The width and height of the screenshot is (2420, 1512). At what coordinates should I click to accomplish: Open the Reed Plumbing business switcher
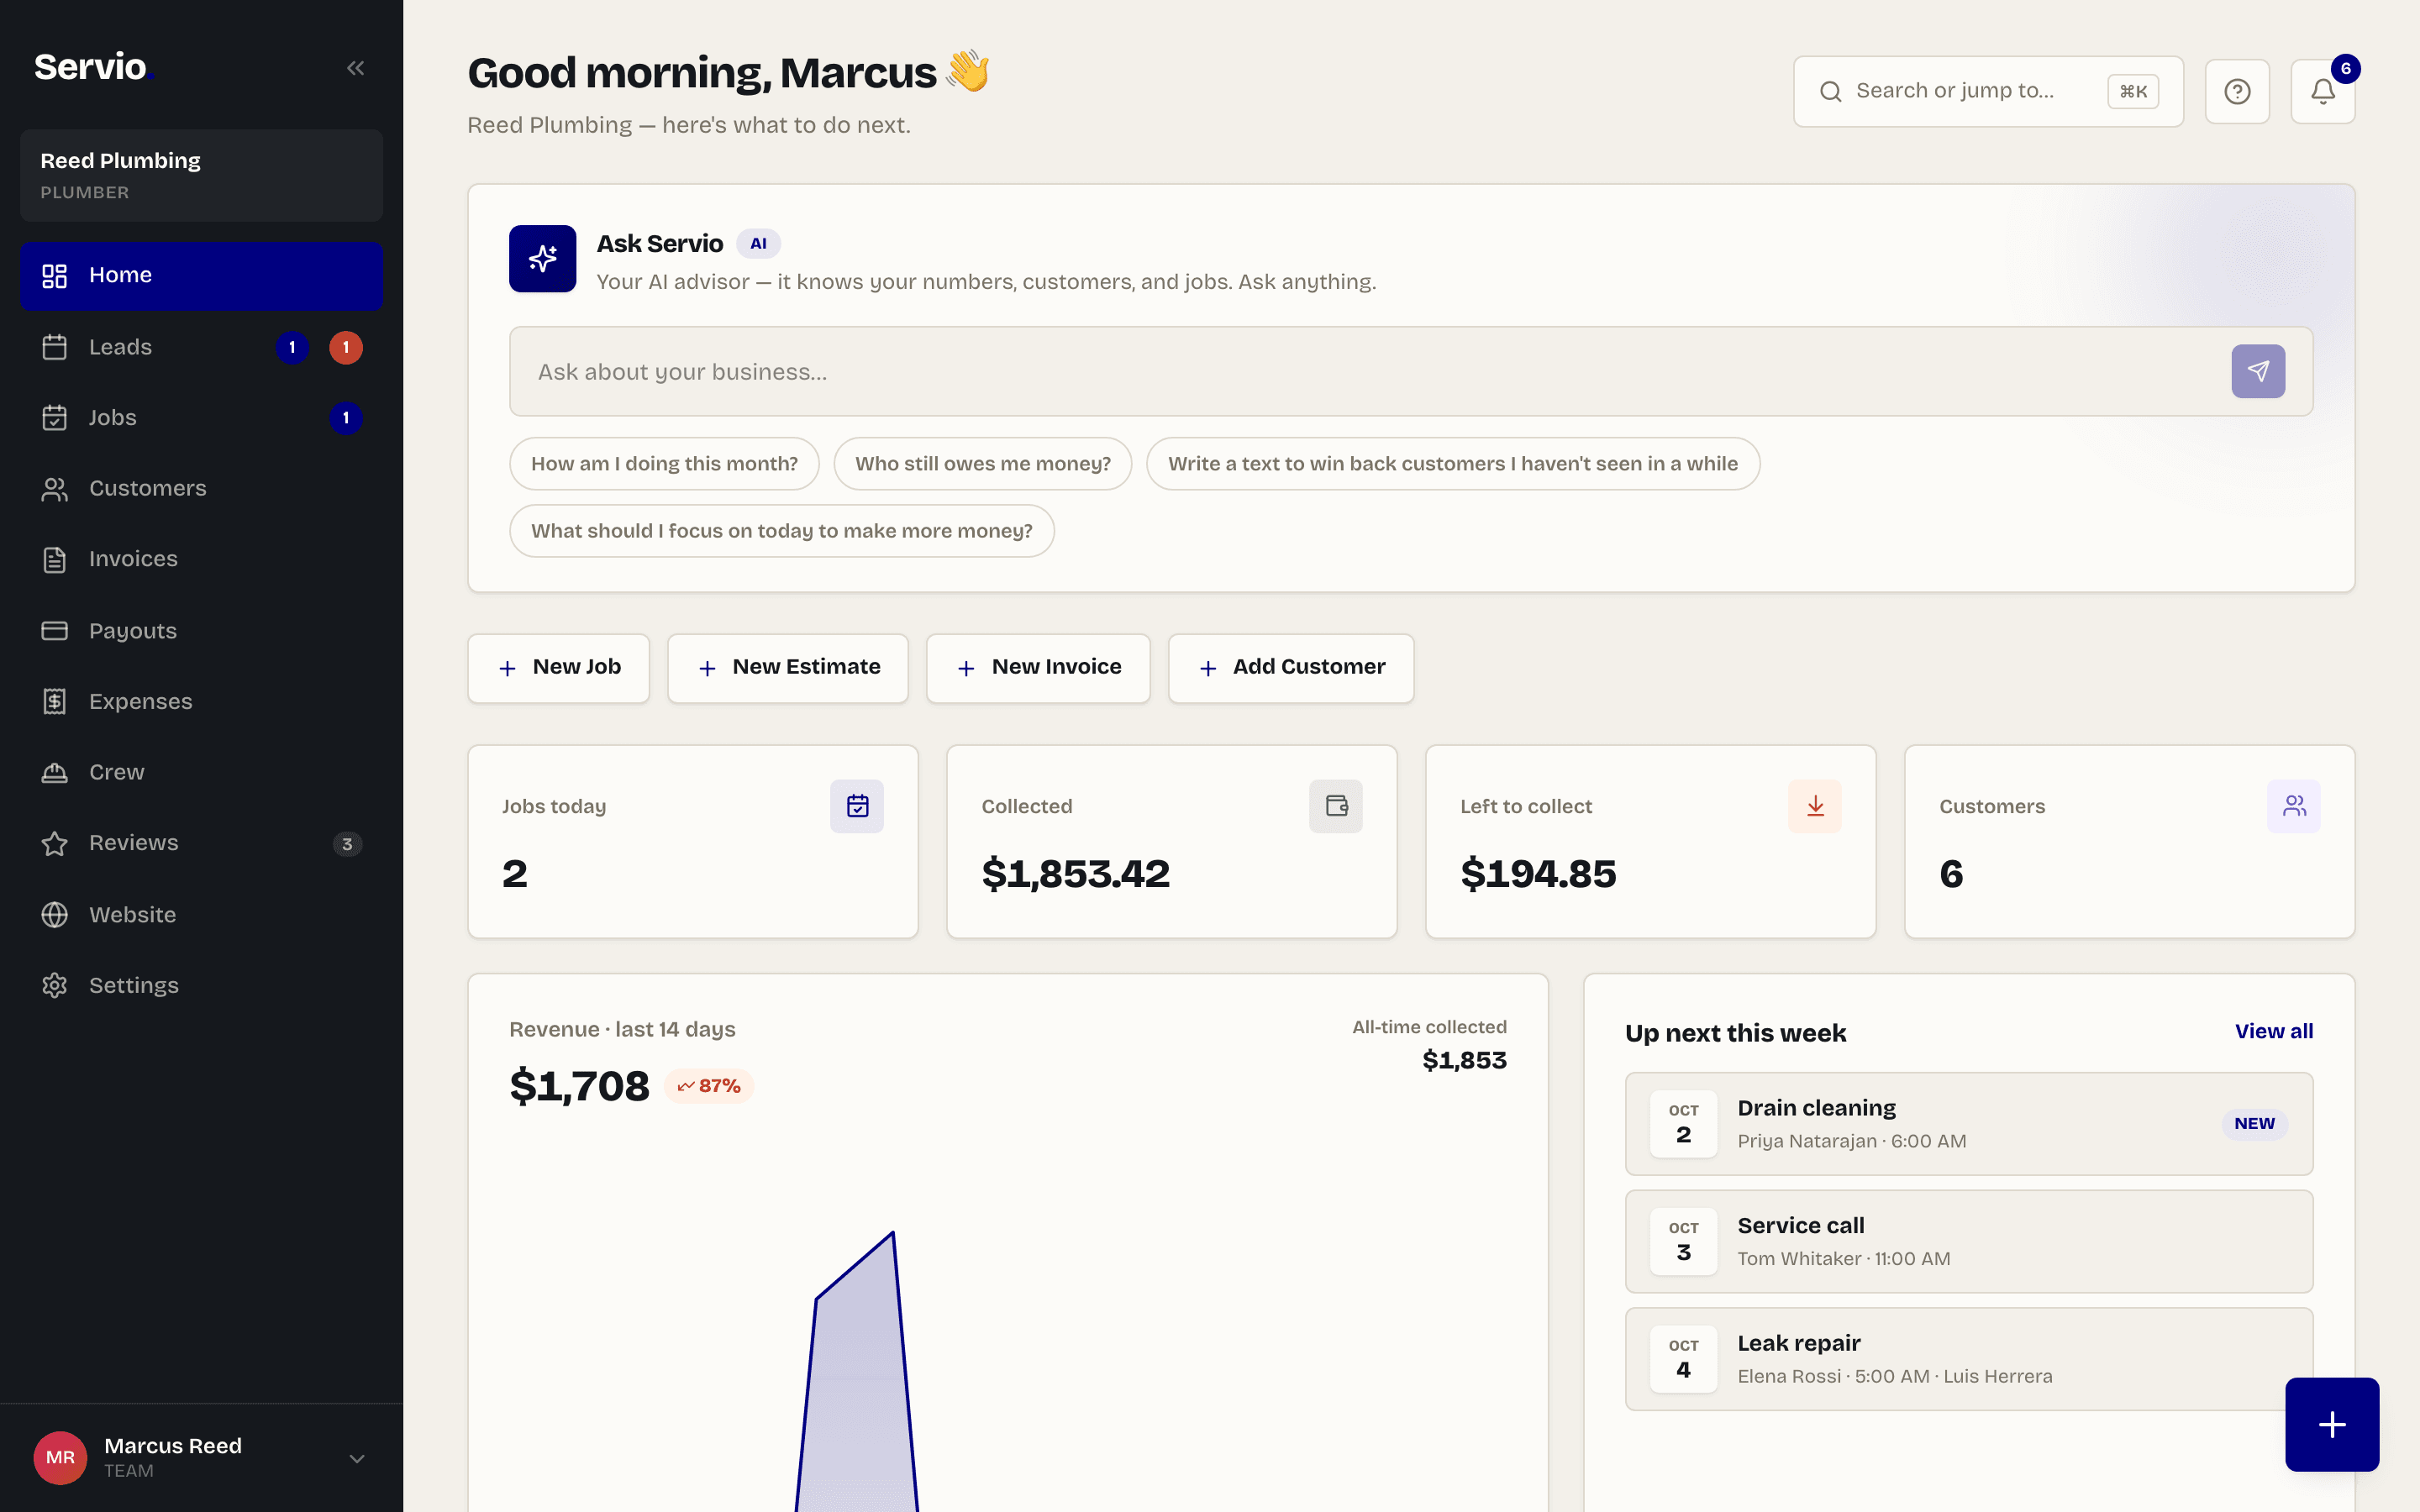point(201,175)
